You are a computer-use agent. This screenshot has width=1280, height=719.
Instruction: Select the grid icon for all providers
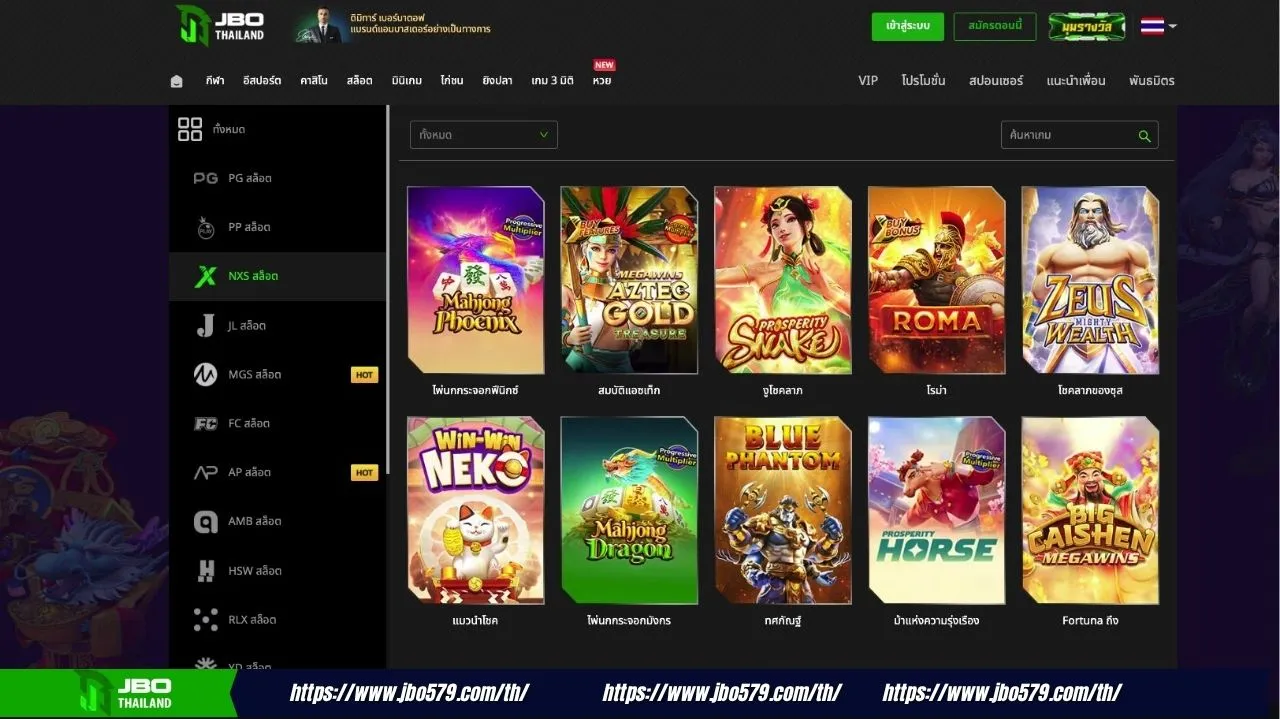click(x=190, y=129)
